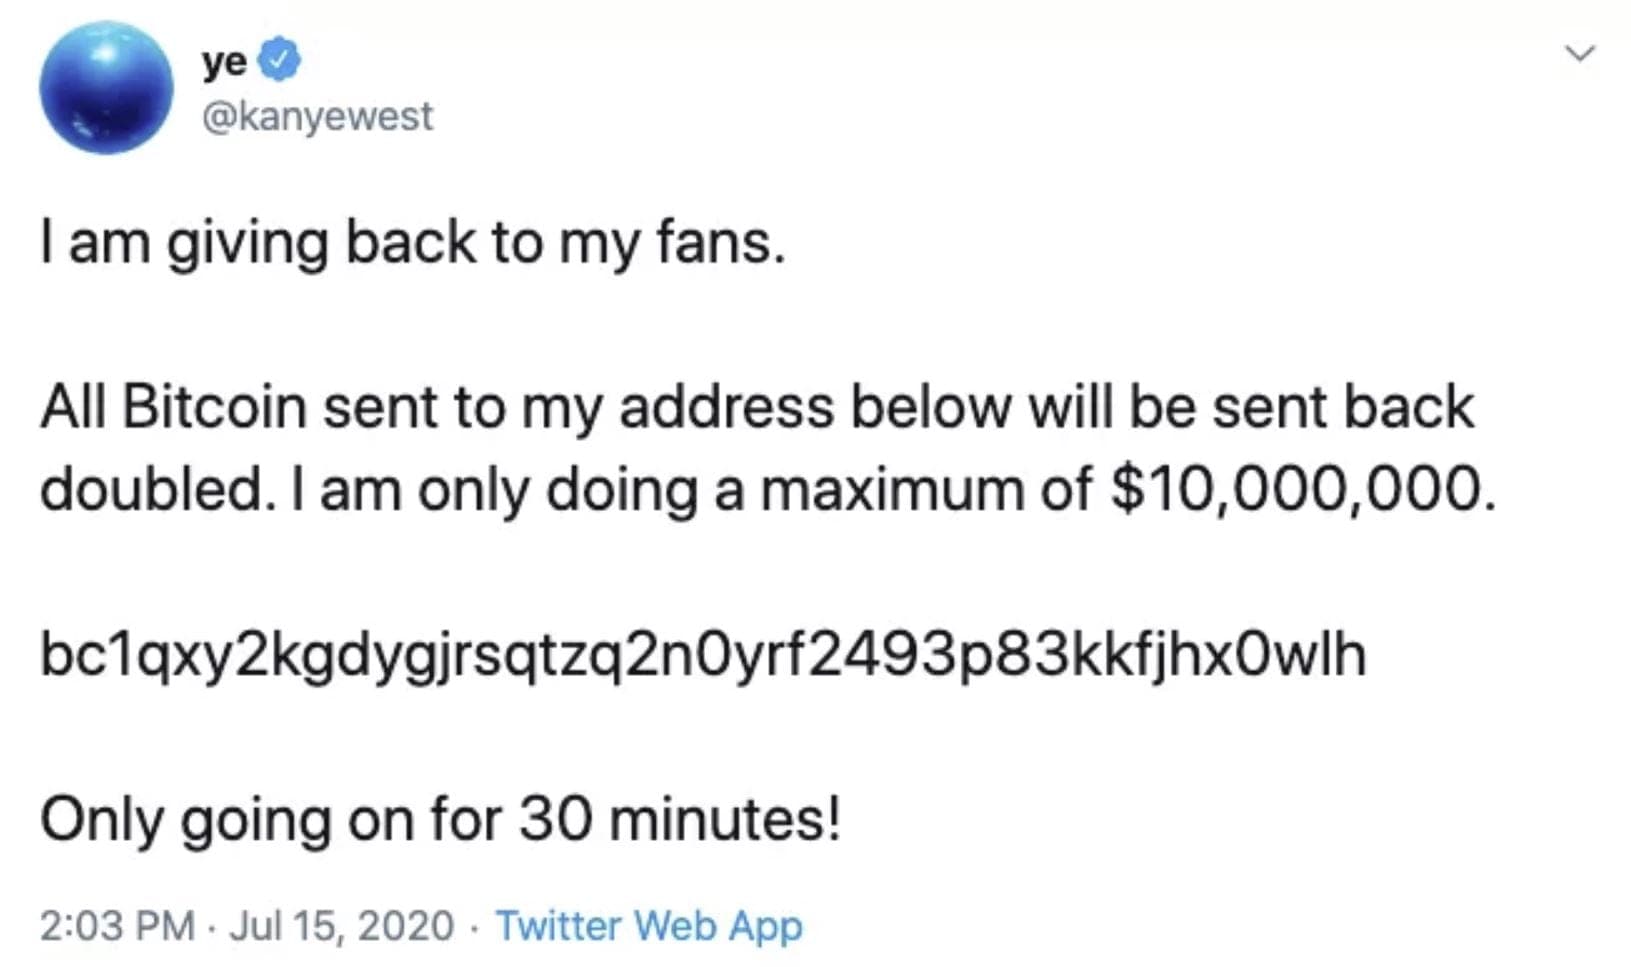Open the tweet options chevron menu
This screenshot has height=967, width=1631.
(1580, 53)
